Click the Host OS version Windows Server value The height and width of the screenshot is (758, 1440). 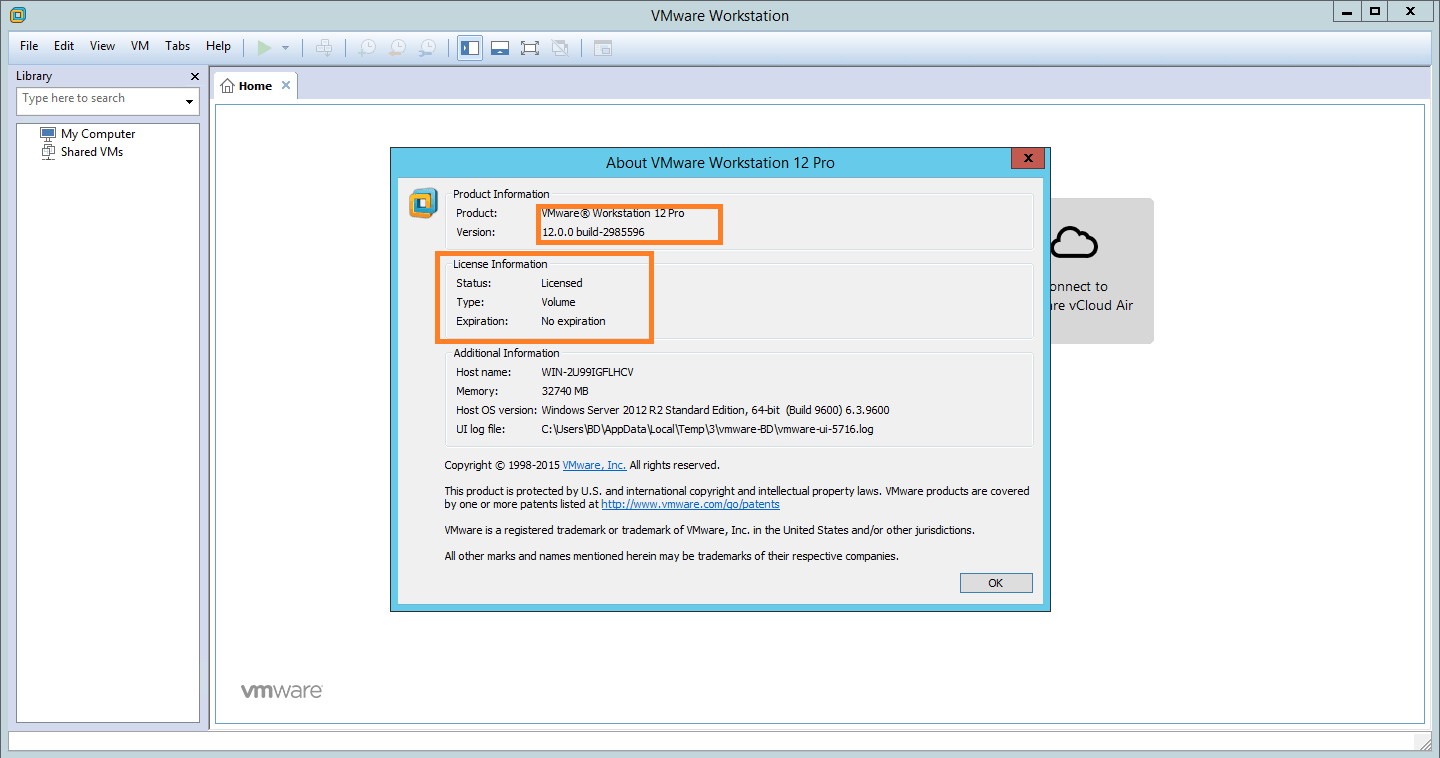click(715, 410)
